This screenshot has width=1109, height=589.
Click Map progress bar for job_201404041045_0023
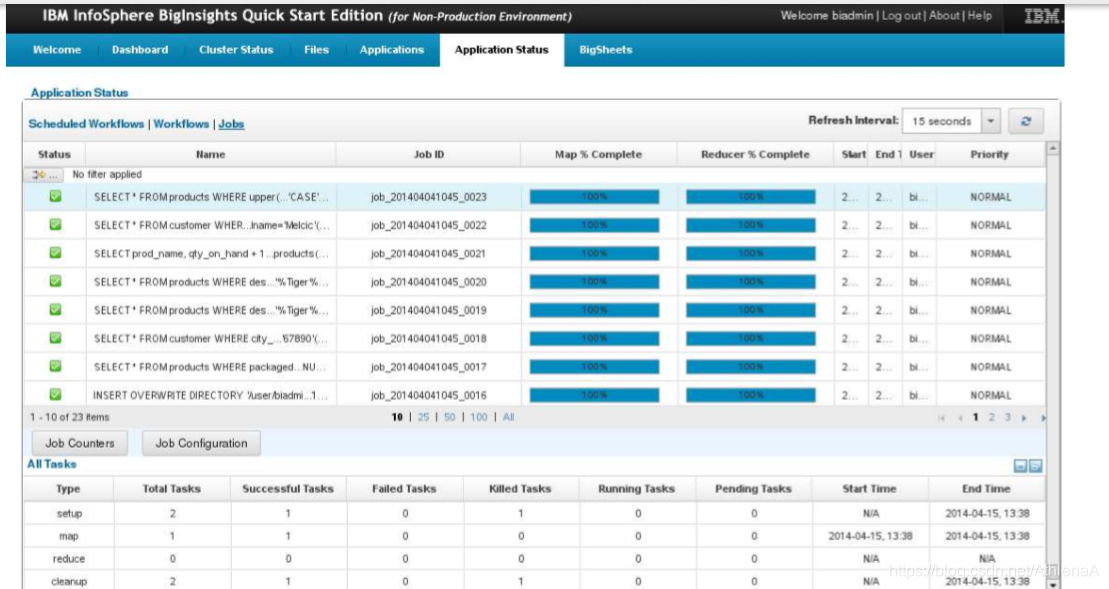pos(594,197)
